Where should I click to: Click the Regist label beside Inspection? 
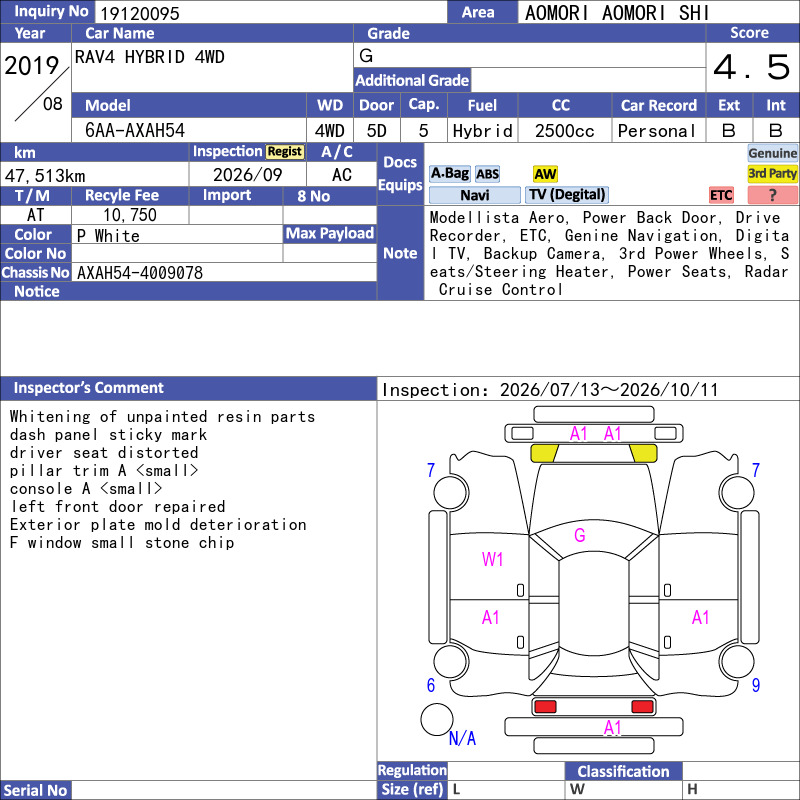[x=285, y=152]
